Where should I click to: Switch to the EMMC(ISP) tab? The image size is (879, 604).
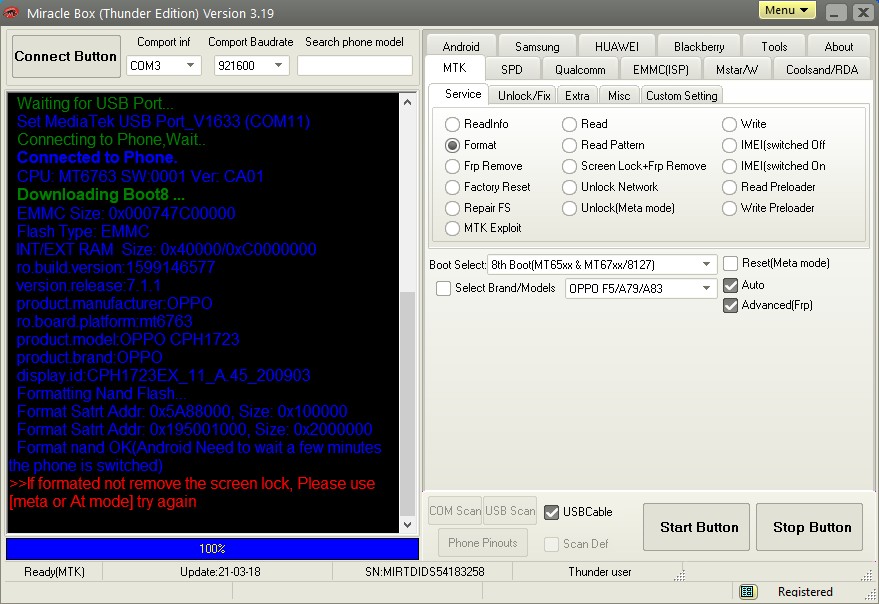pyautogui.click(x=660, y=70)
